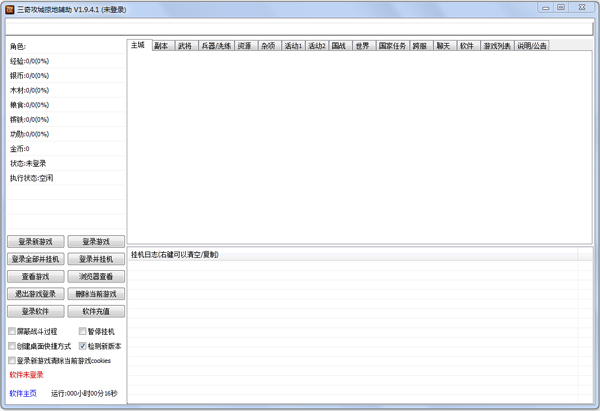Click 登录全部并挂机 button
The height and width of the screenshot is (411, 600).
(36, 259)
